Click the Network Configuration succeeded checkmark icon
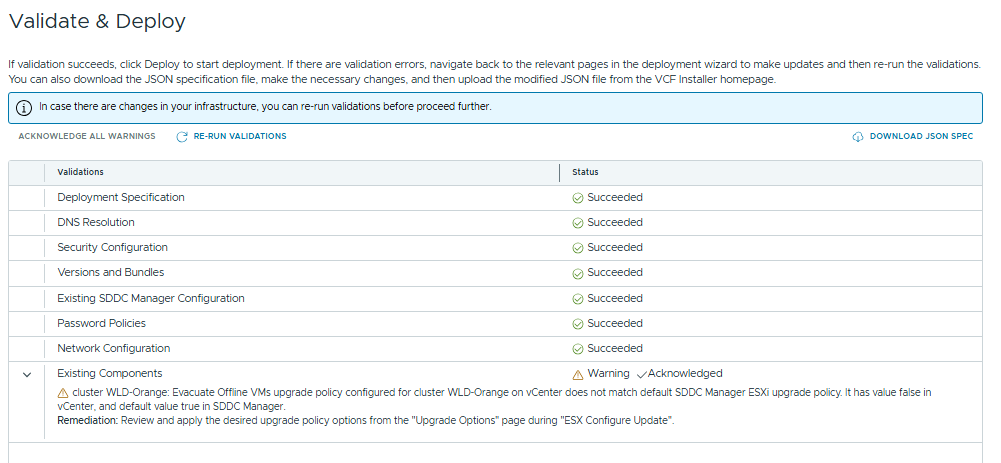Image resolution: width=1001 pixels, height=463 pixels. click(577, 349)
